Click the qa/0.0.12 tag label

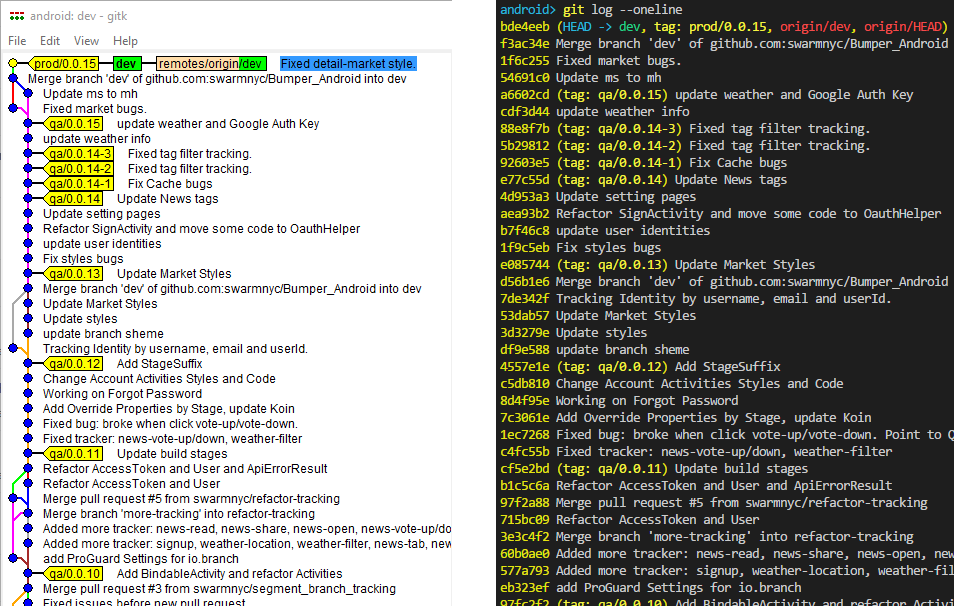coord(74,364)
